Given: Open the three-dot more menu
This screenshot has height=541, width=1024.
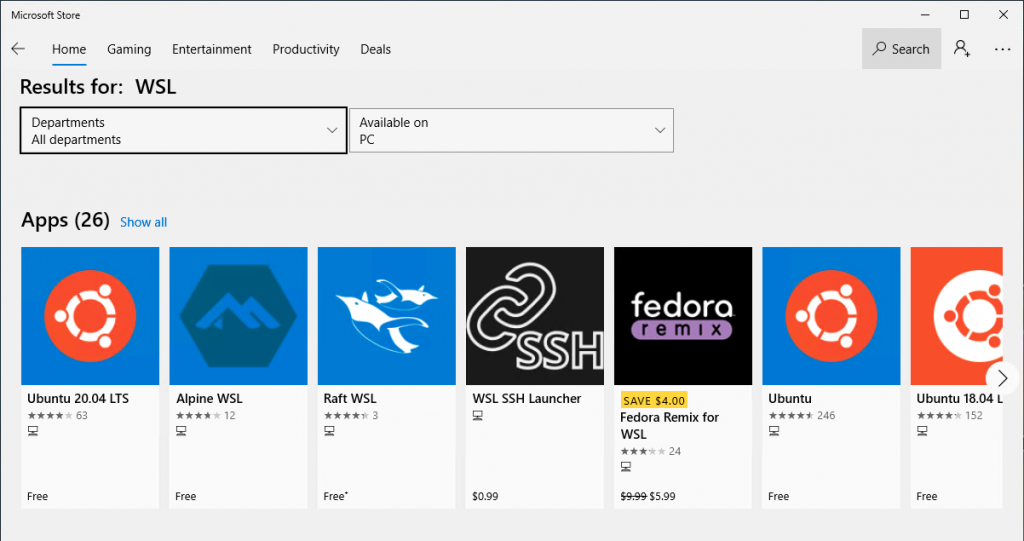Looking at the screenshot, I should (x=1002, y=49).
